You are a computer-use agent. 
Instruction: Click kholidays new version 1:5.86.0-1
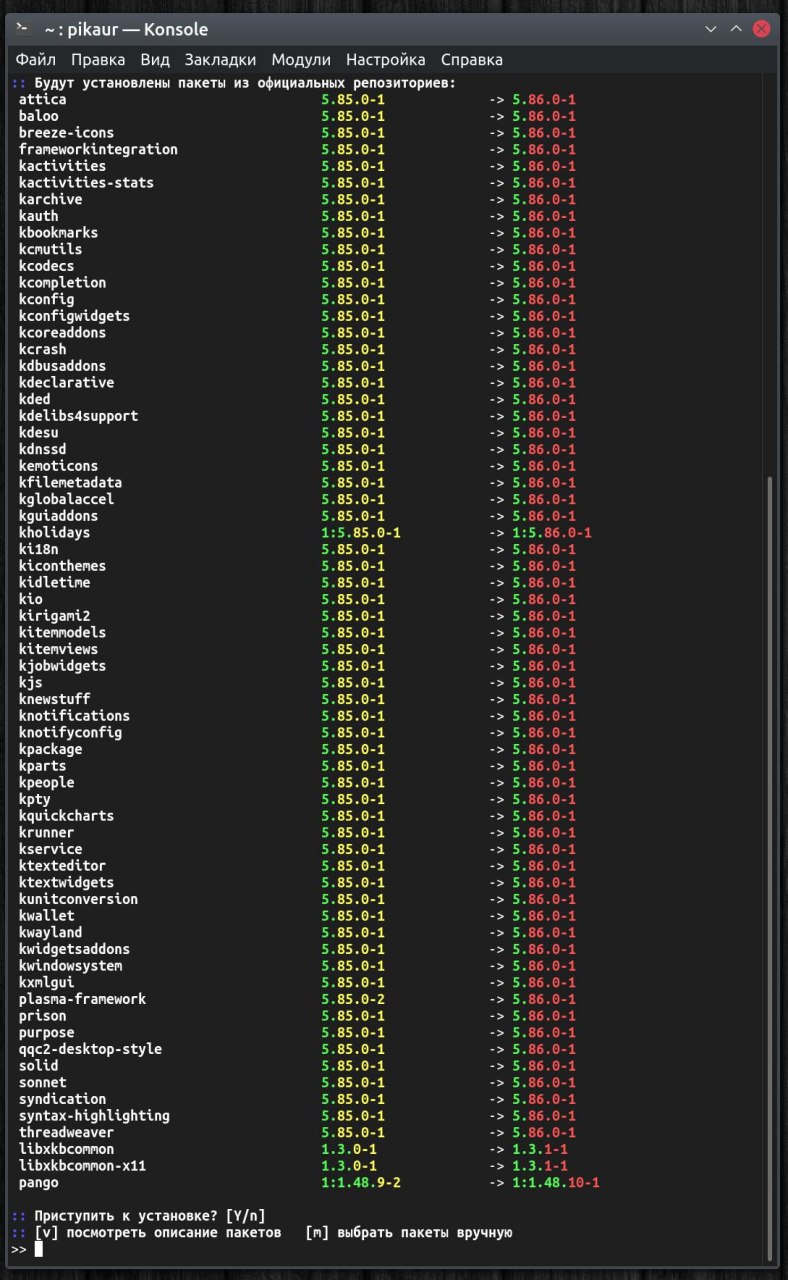click(552, 533)
